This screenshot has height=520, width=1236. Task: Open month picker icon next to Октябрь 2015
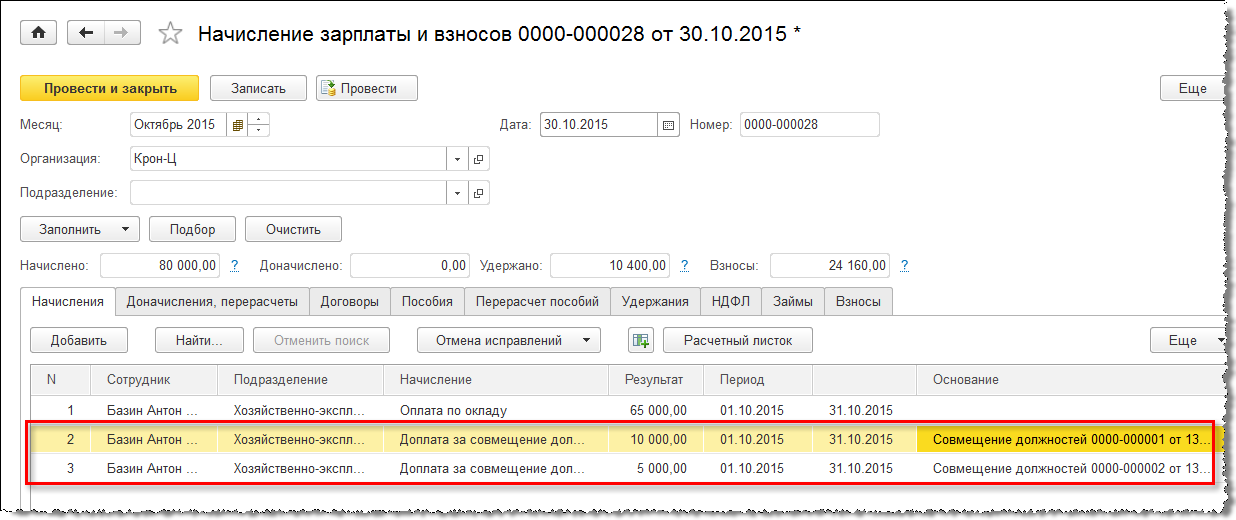(238, 125)
